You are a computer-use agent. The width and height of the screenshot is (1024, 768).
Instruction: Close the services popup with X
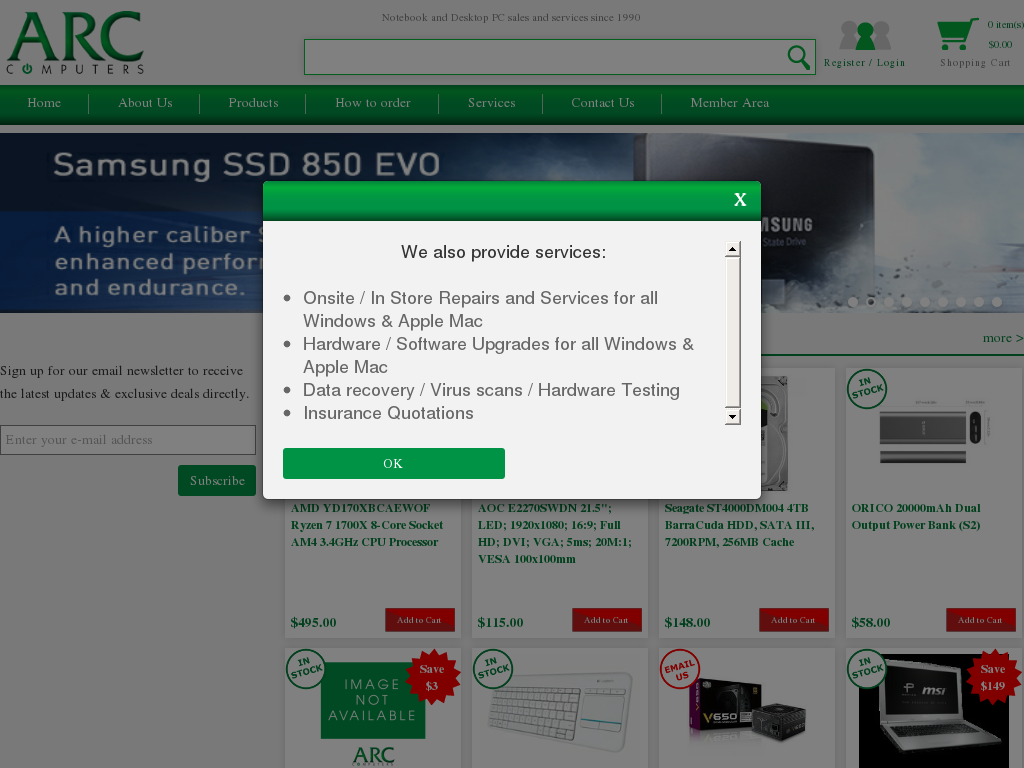point(740,200)
